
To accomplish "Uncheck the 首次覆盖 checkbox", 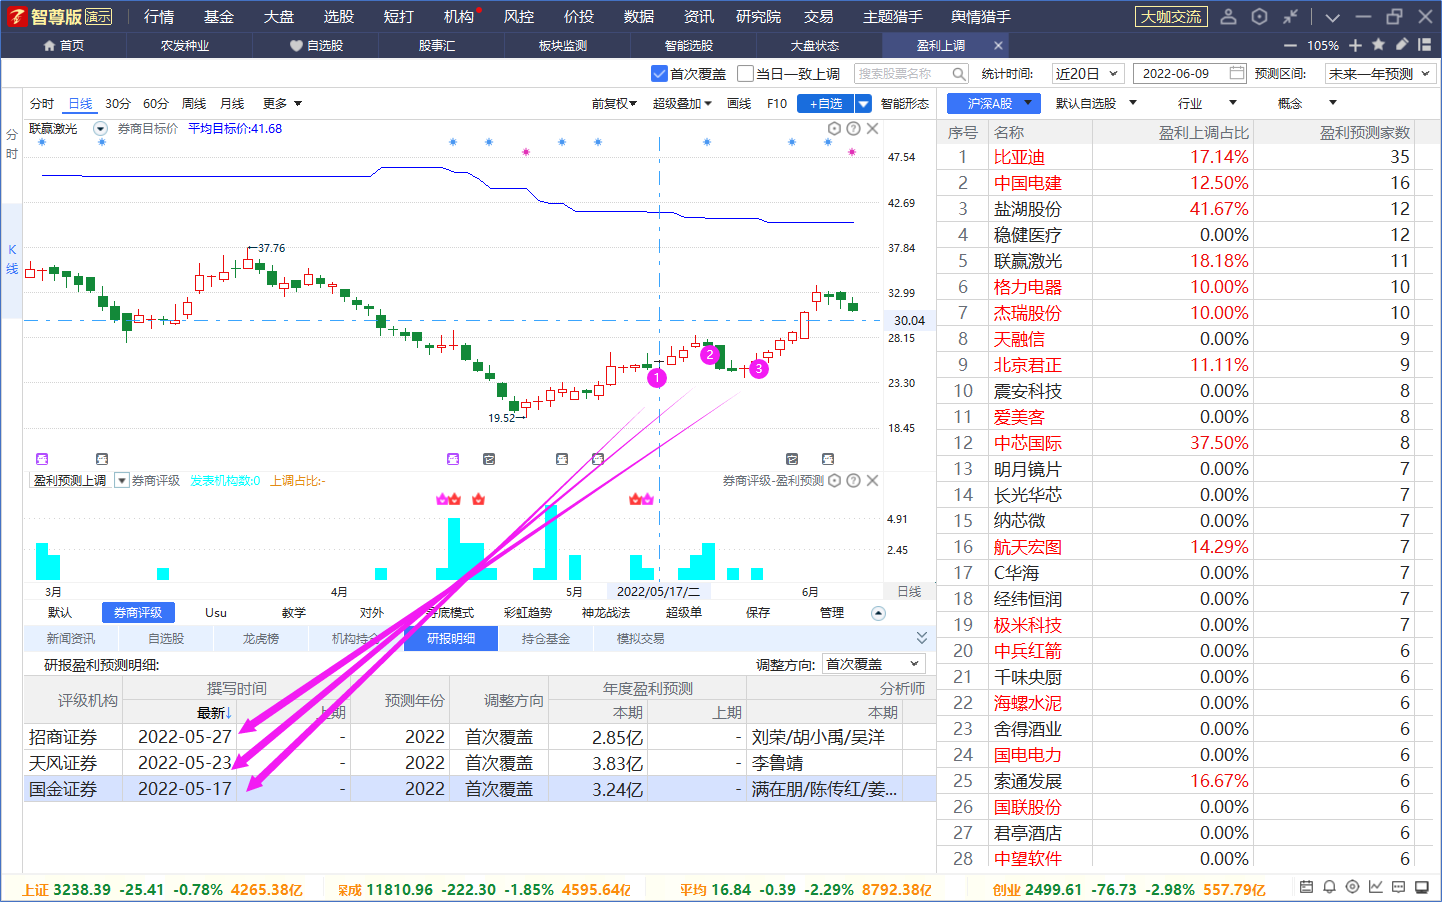I will click(x=659, y=73).
